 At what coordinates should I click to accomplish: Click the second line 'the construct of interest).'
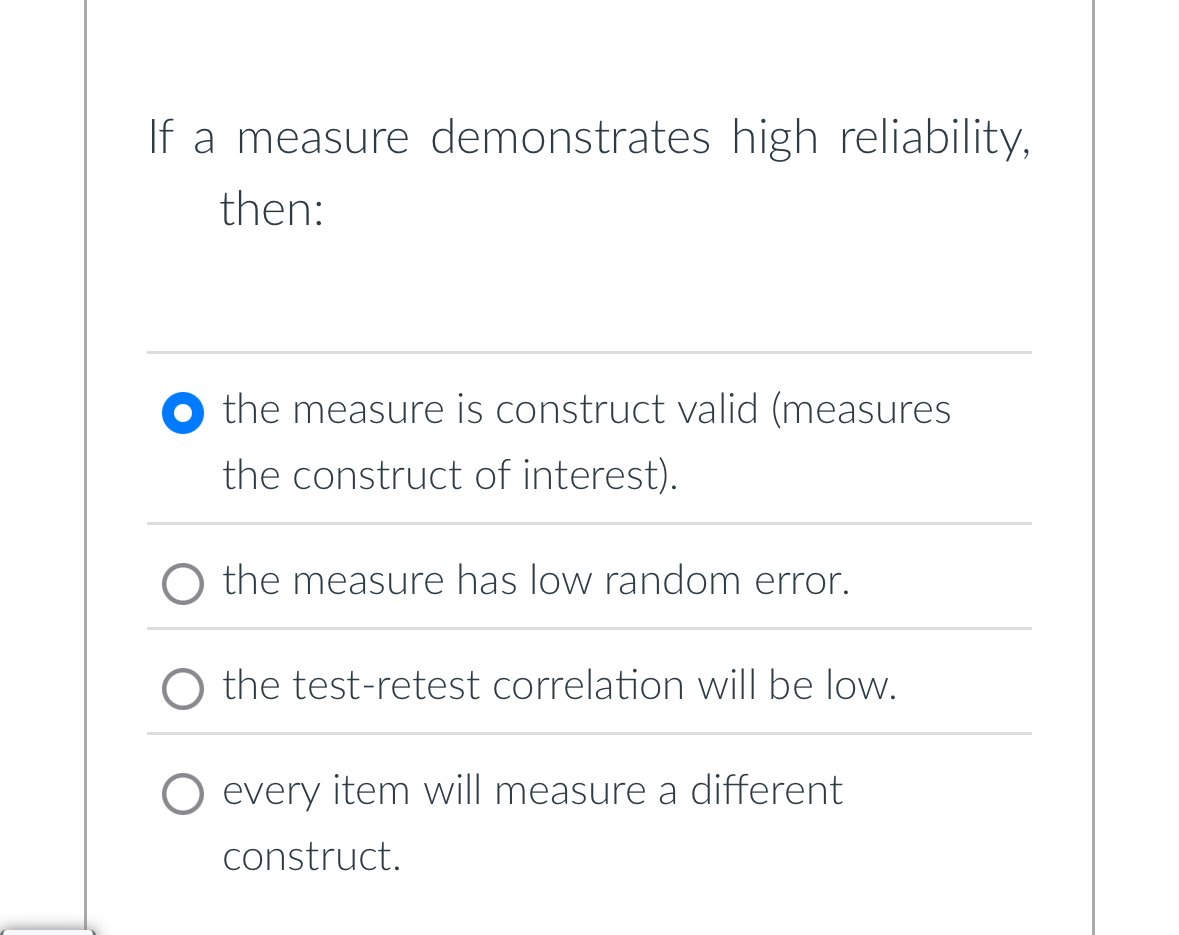click(x=450, y=475)
